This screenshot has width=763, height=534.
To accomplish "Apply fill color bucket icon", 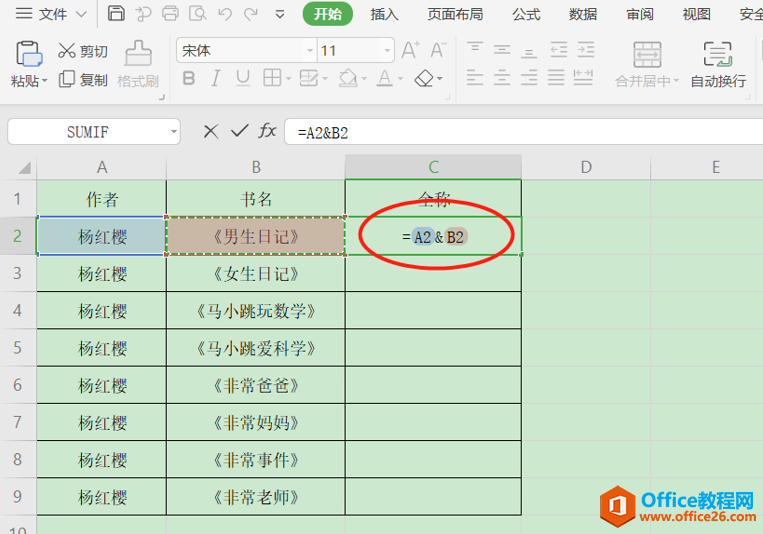I will (x=347, y=78).
